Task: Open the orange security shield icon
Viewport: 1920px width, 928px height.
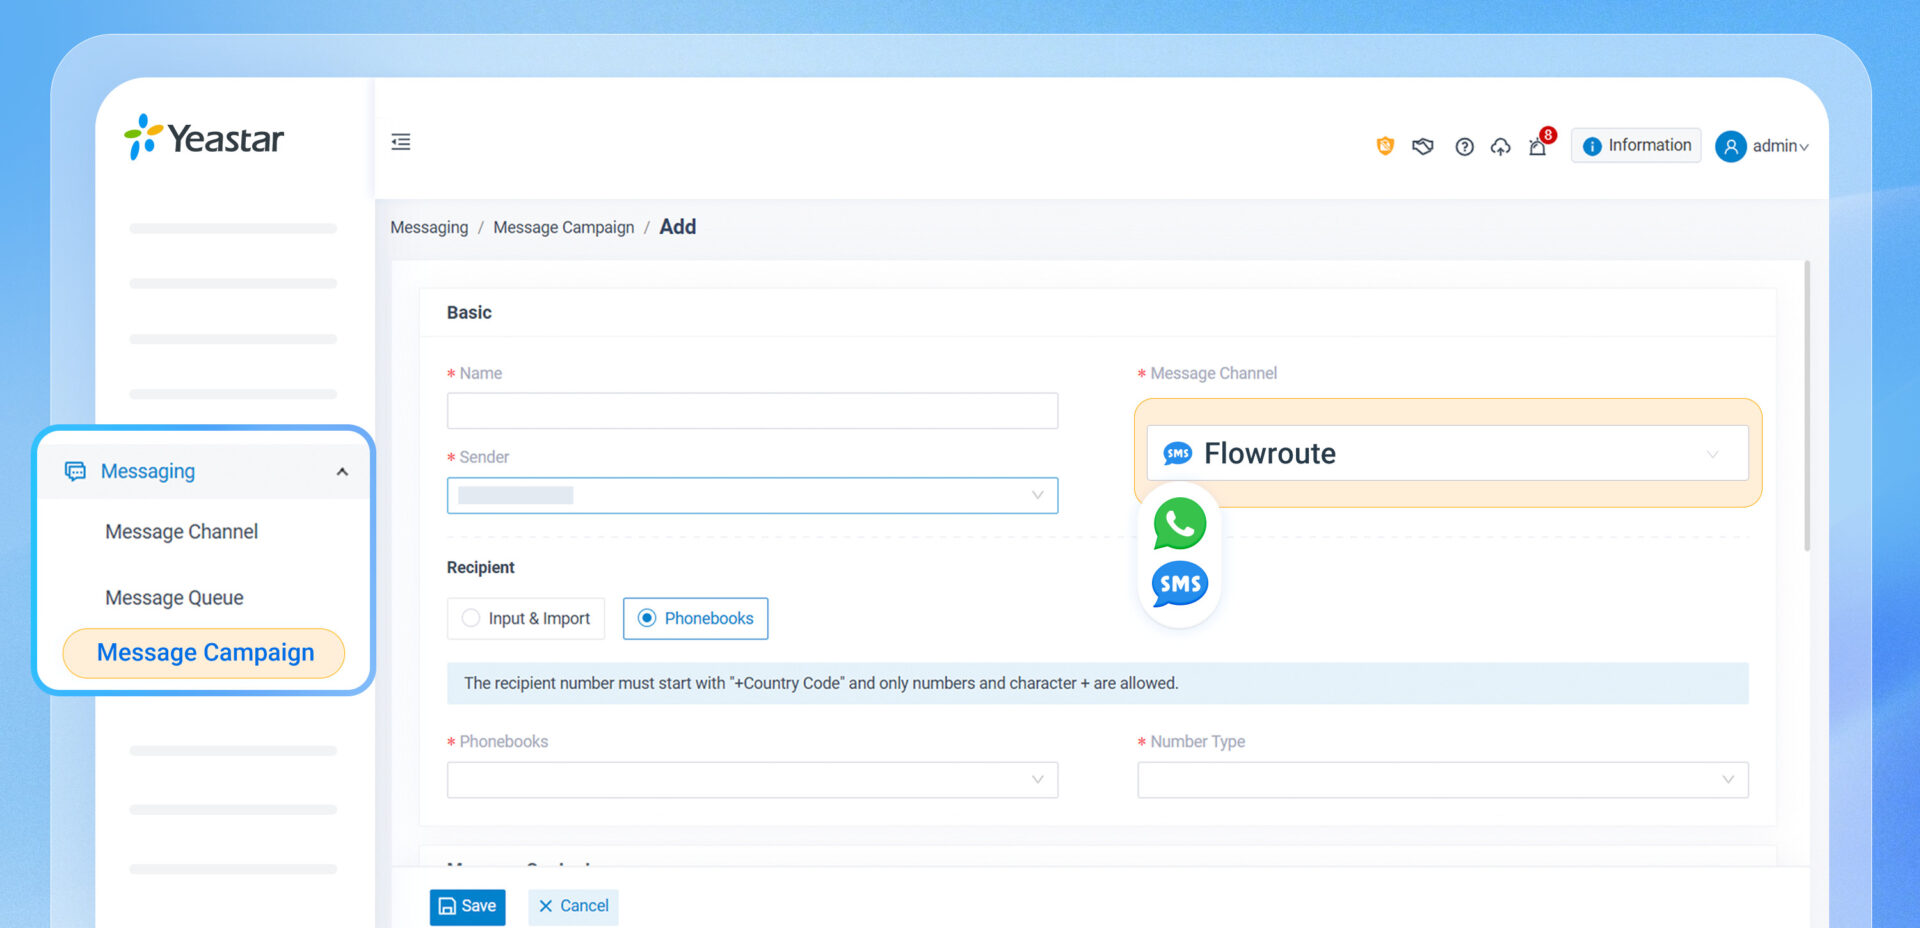Action: (x=1385, y=146)
